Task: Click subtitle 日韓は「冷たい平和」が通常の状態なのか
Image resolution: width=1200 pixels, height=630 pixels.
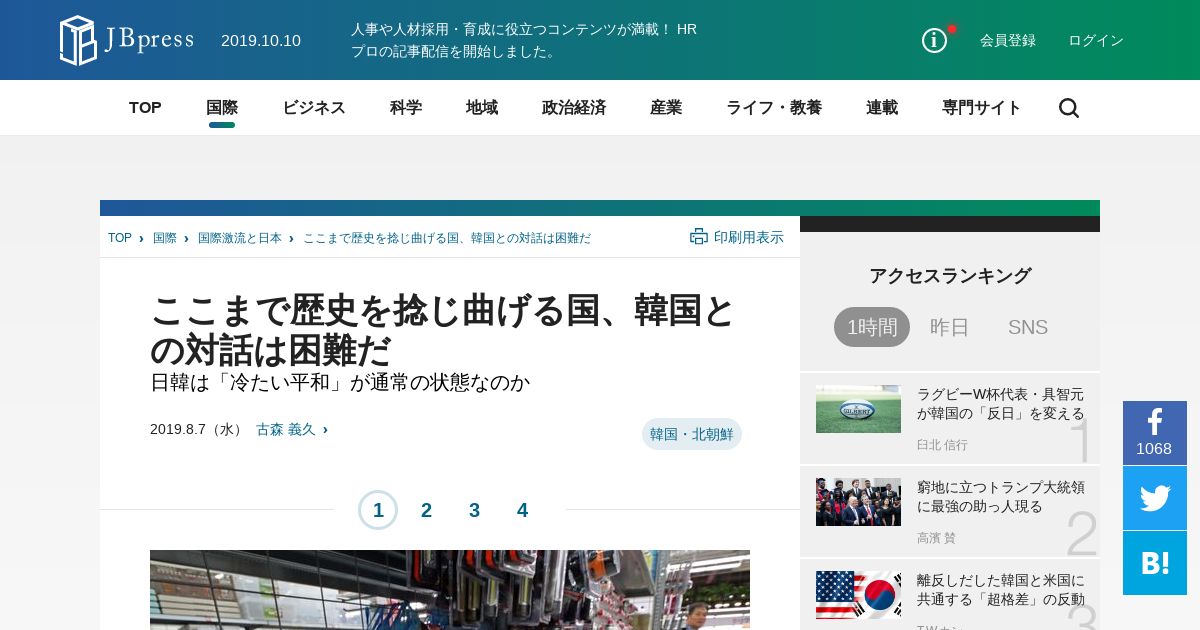Action: 340,382
